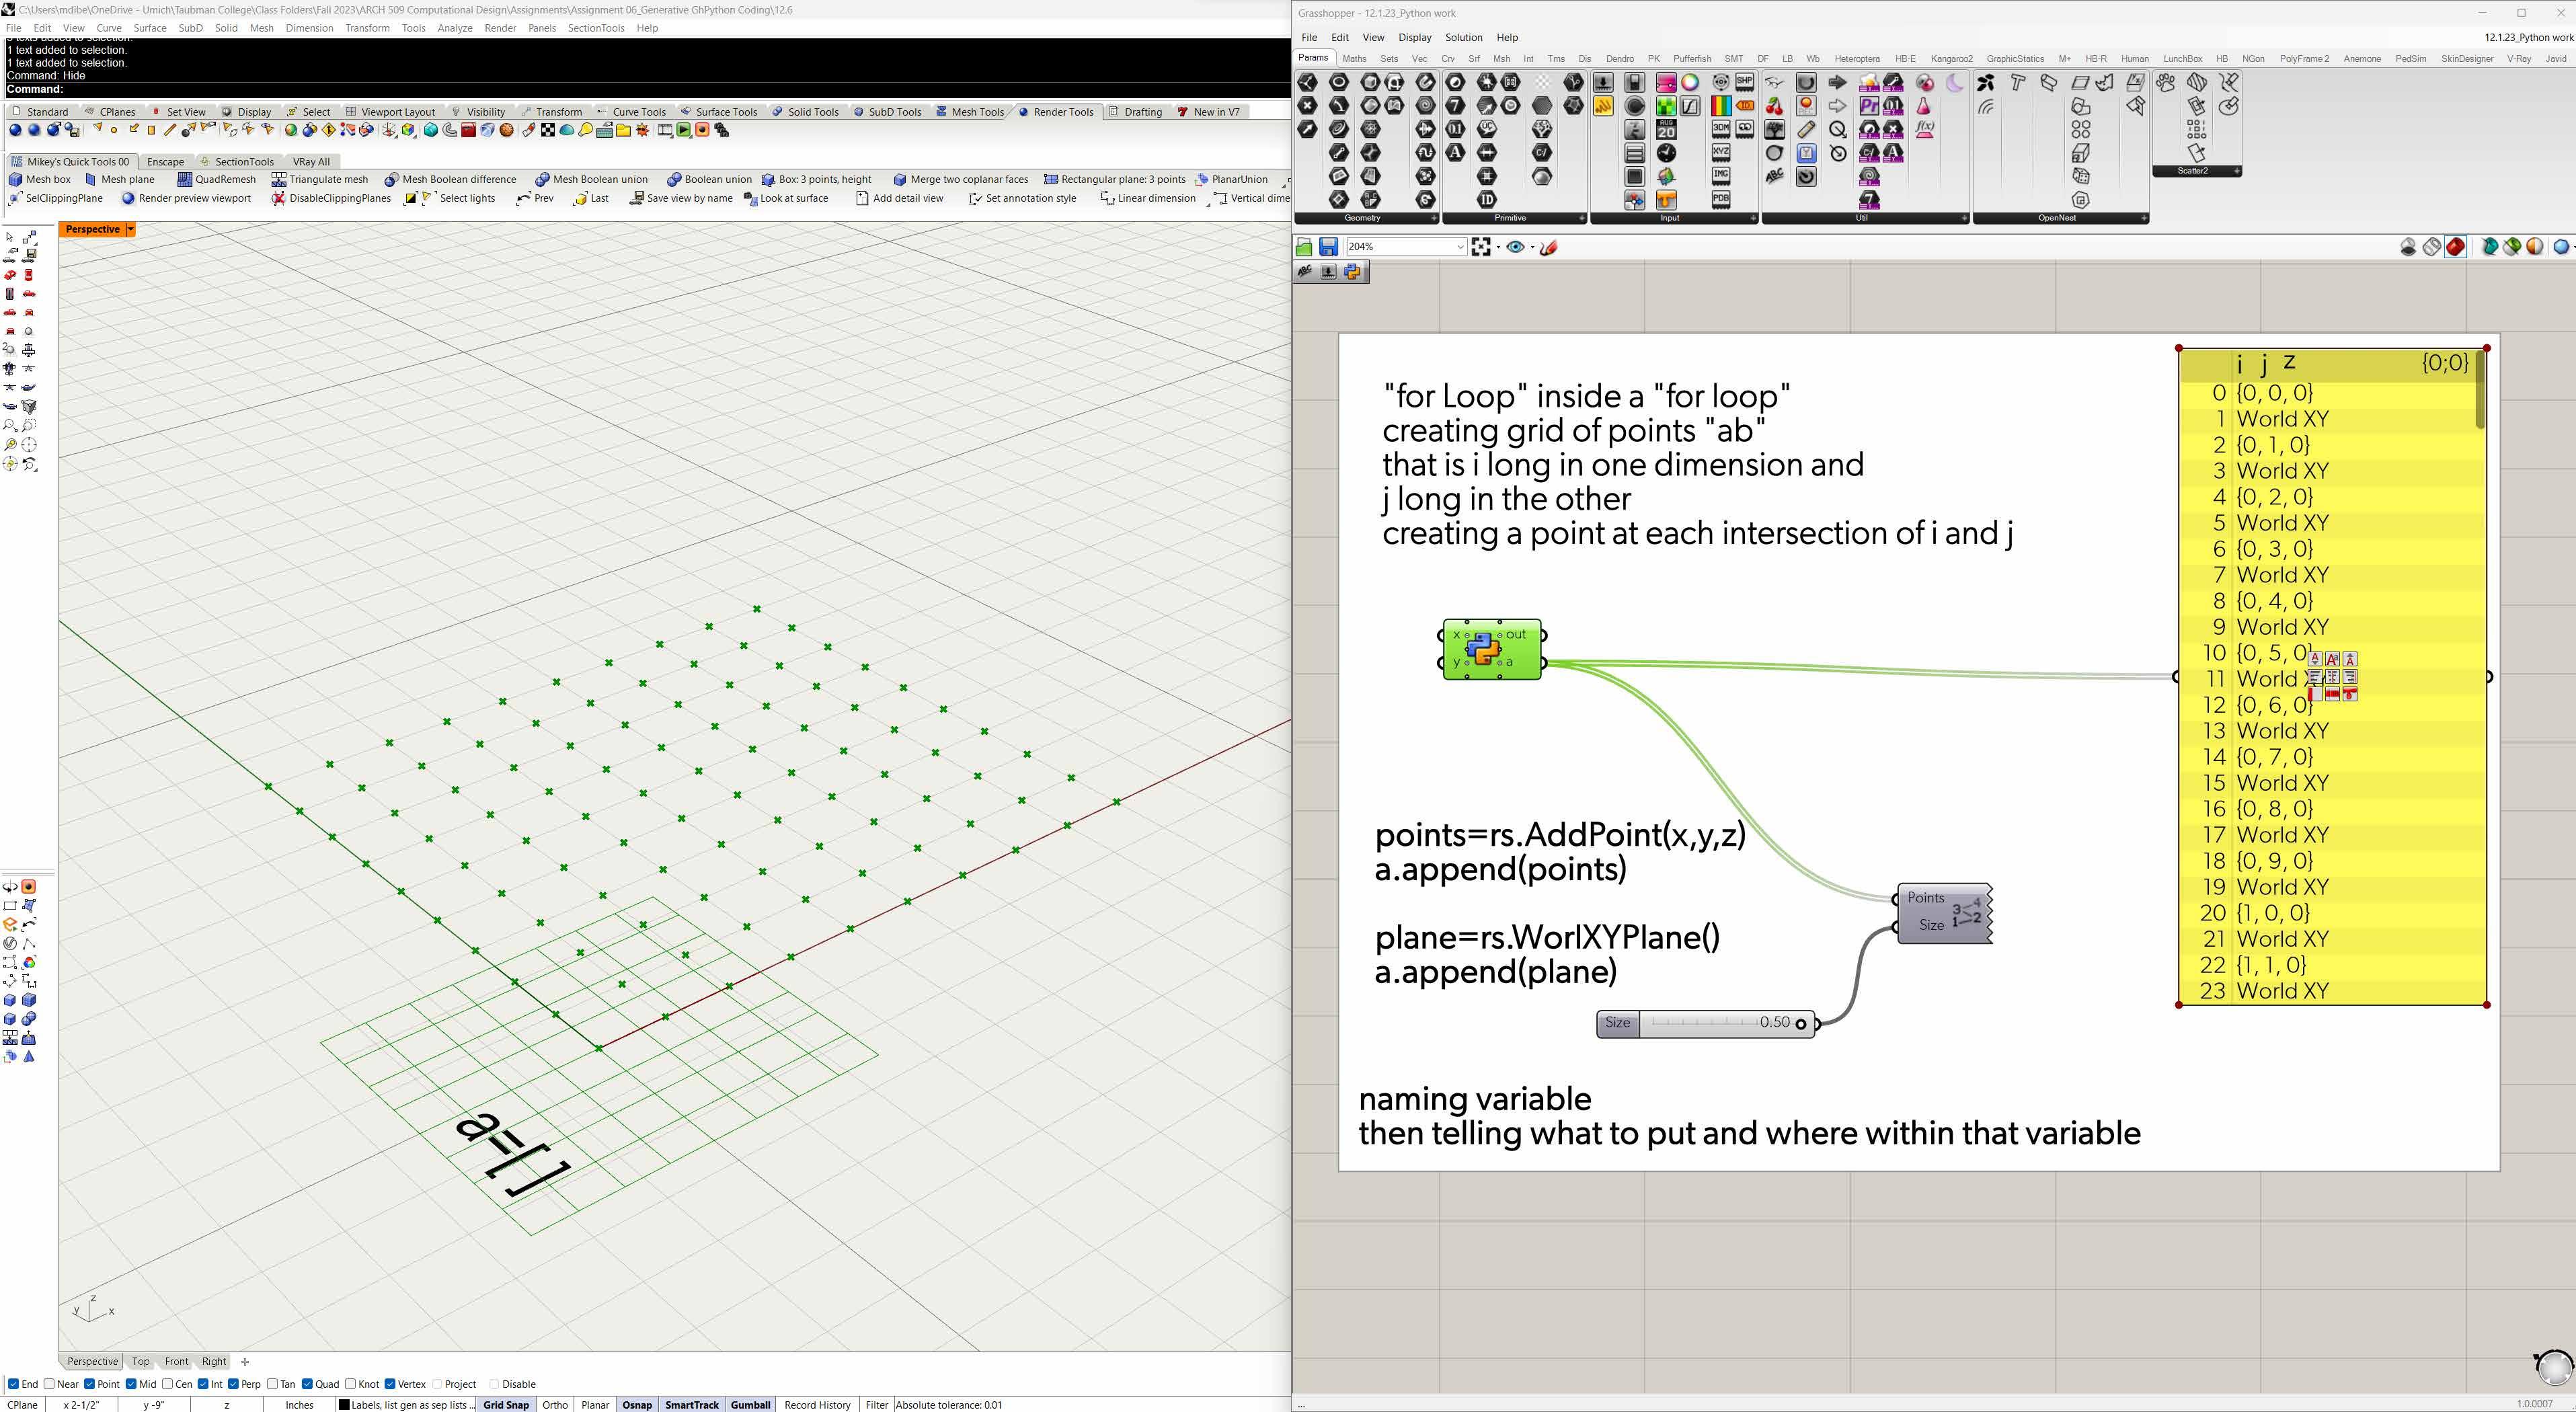Expand the Perspective viewport title menu
This screenshot has height=1412, width=2576.
click(130, 229)
